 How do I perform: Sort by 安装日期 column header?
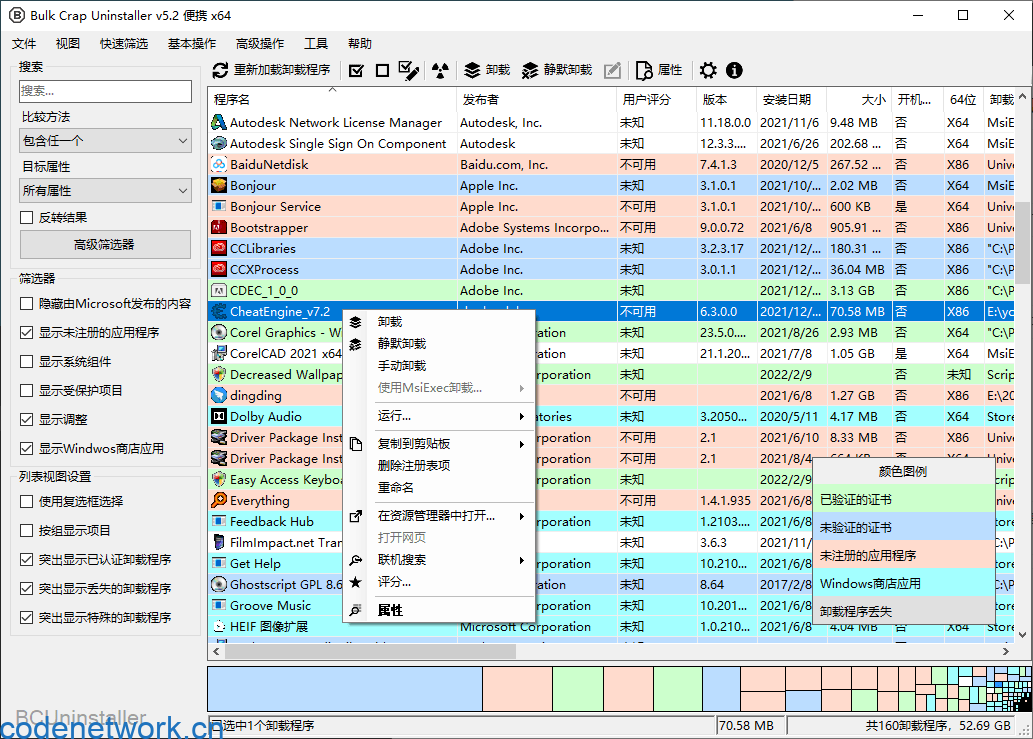(x=791, y=99)
